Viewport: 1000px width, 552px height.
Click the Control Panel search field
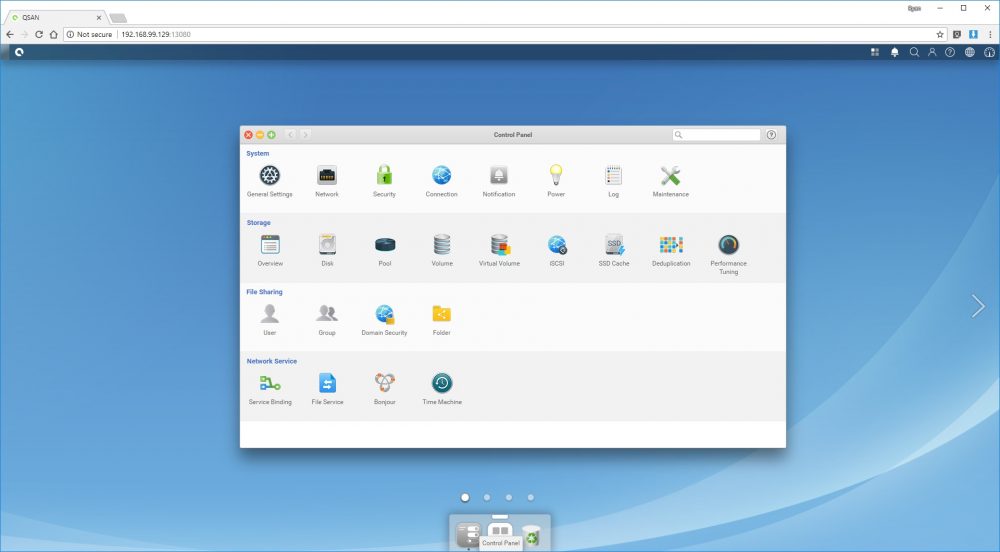click(716, 134)
